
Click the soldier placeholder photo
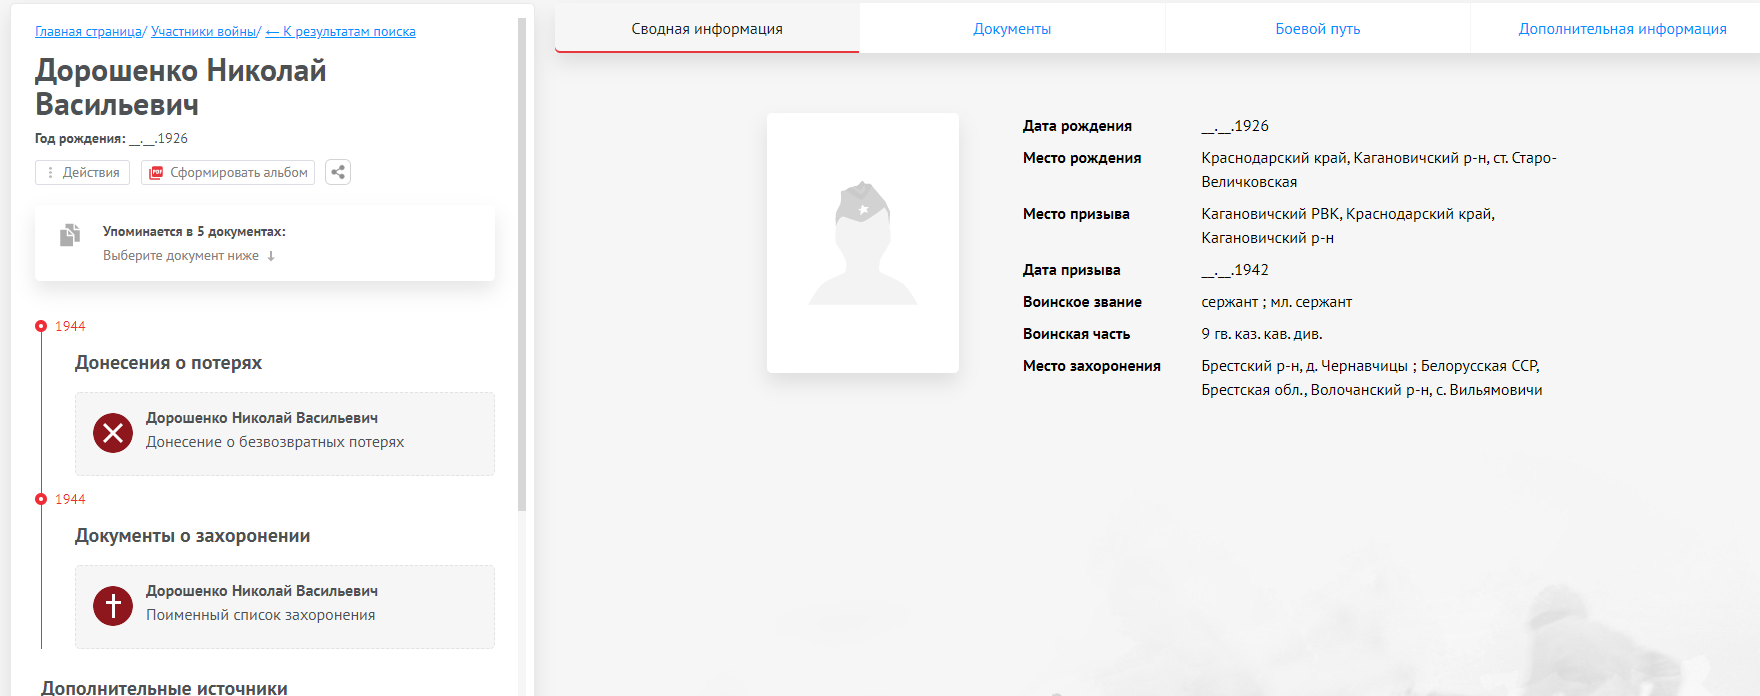coord(862,243)
